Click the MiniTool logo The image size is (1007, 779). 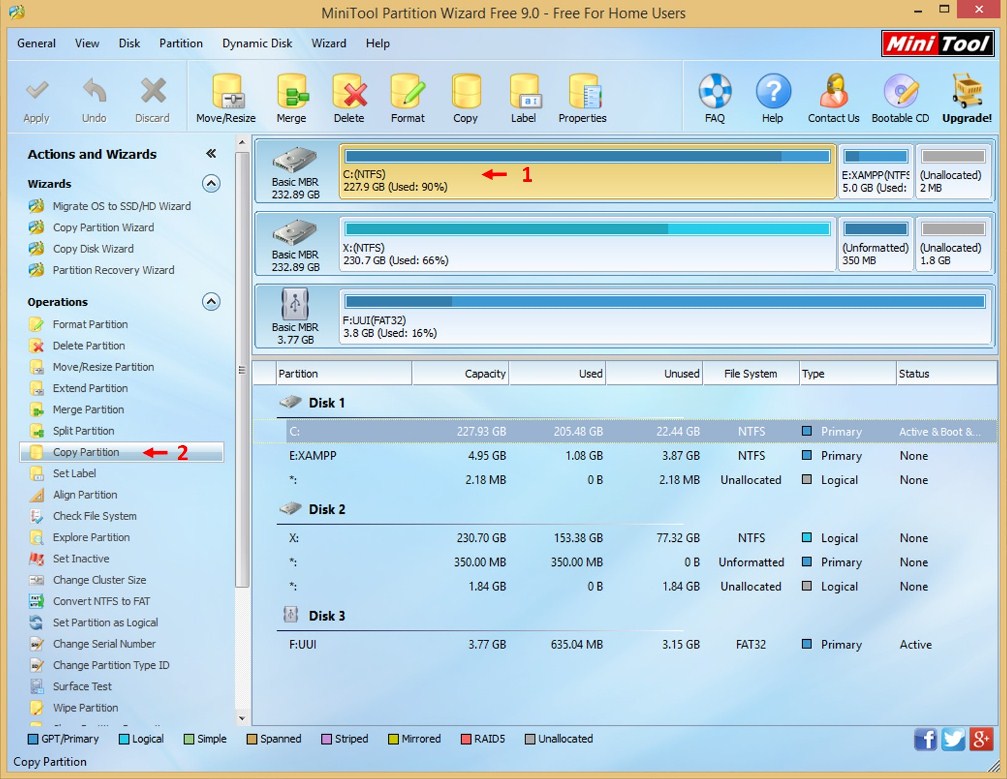tap(938, 44)
